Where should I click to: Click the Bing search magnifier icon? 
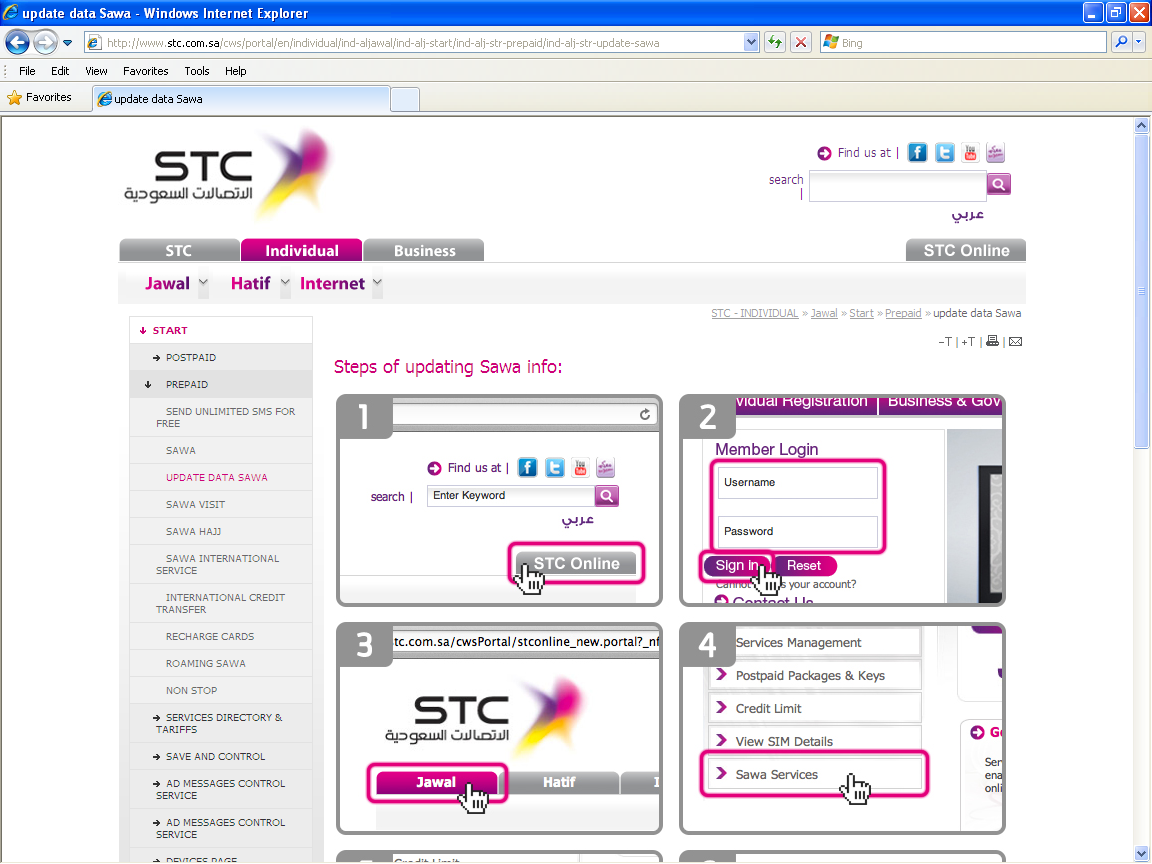pyautogui.click(x=1120, y=43)
